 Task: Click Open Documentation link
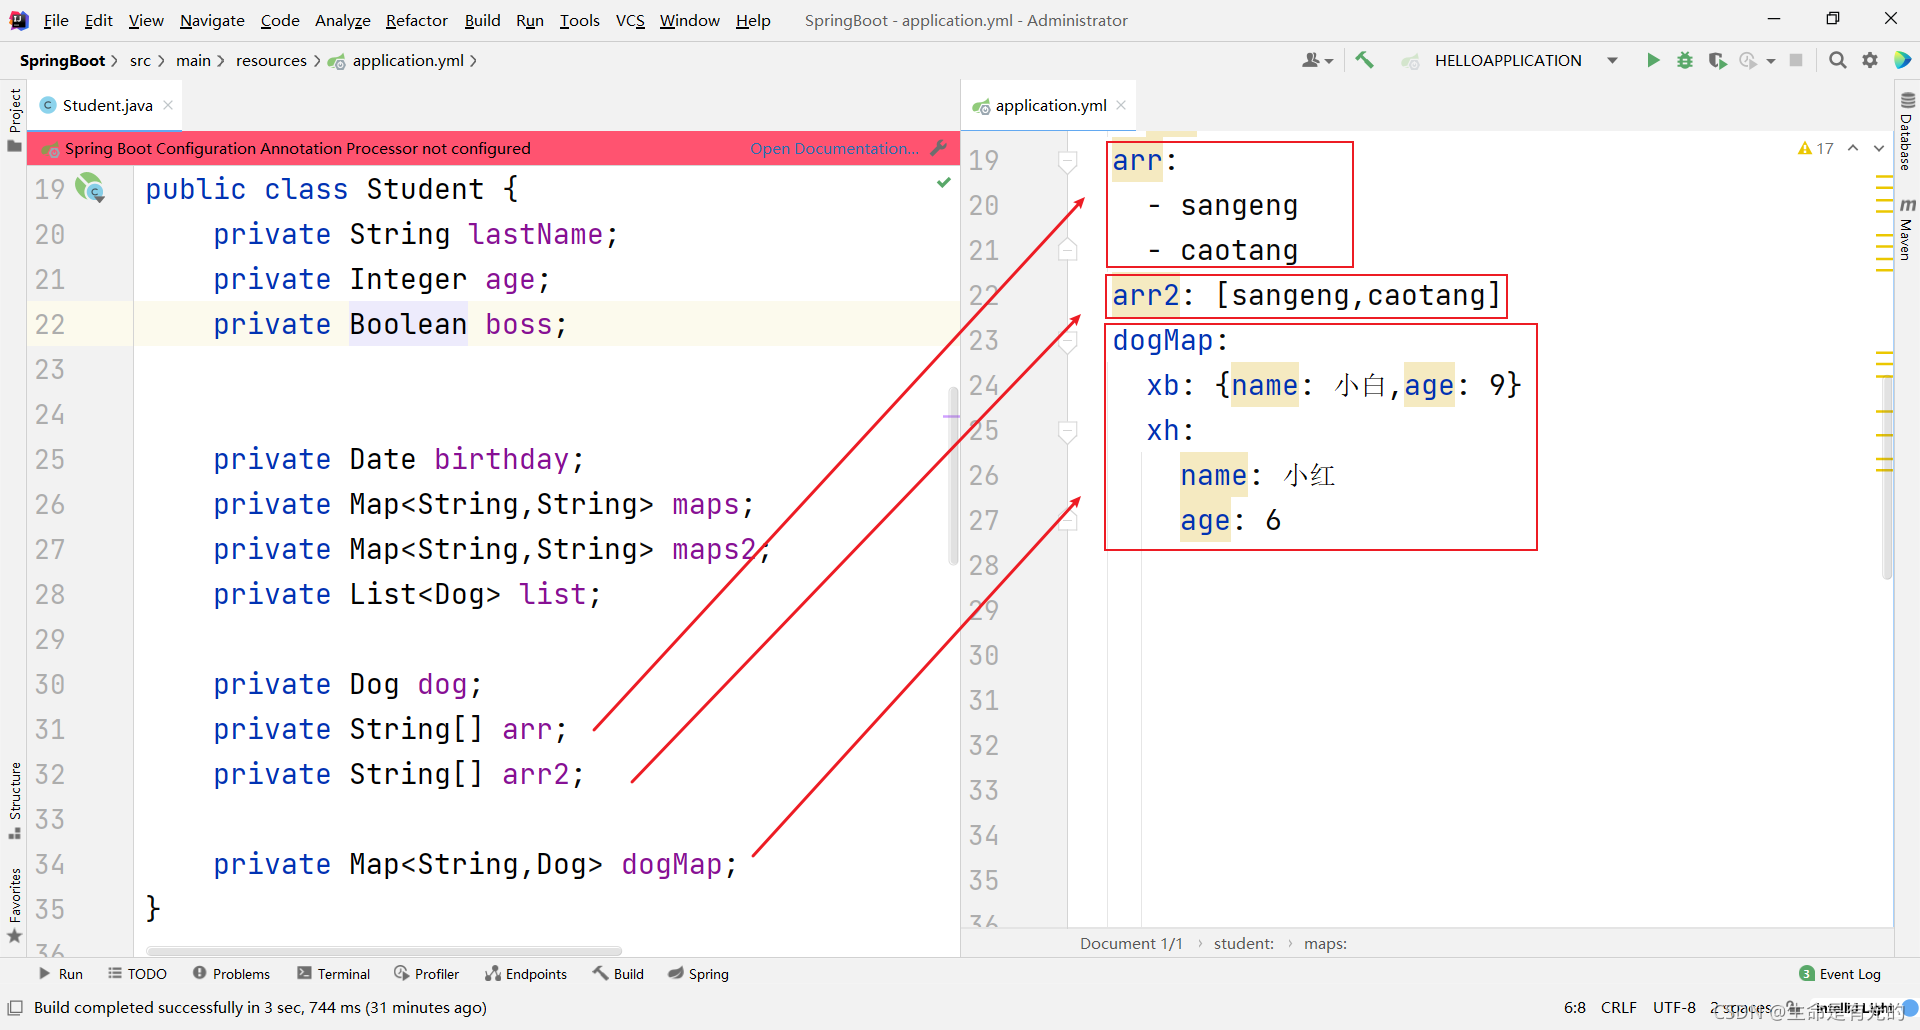pos(834,148)
